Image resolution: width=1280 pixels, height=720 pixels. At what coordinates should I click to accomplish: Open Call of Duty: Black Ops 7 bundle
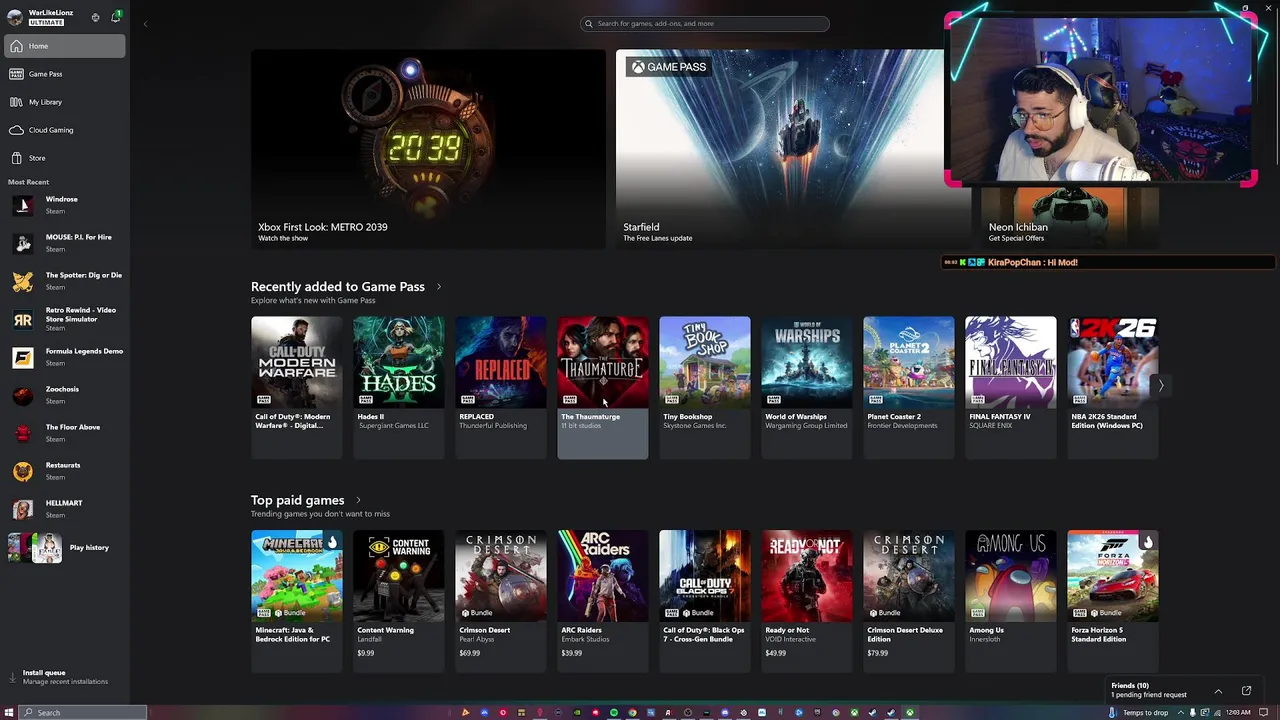click(704, 601)
